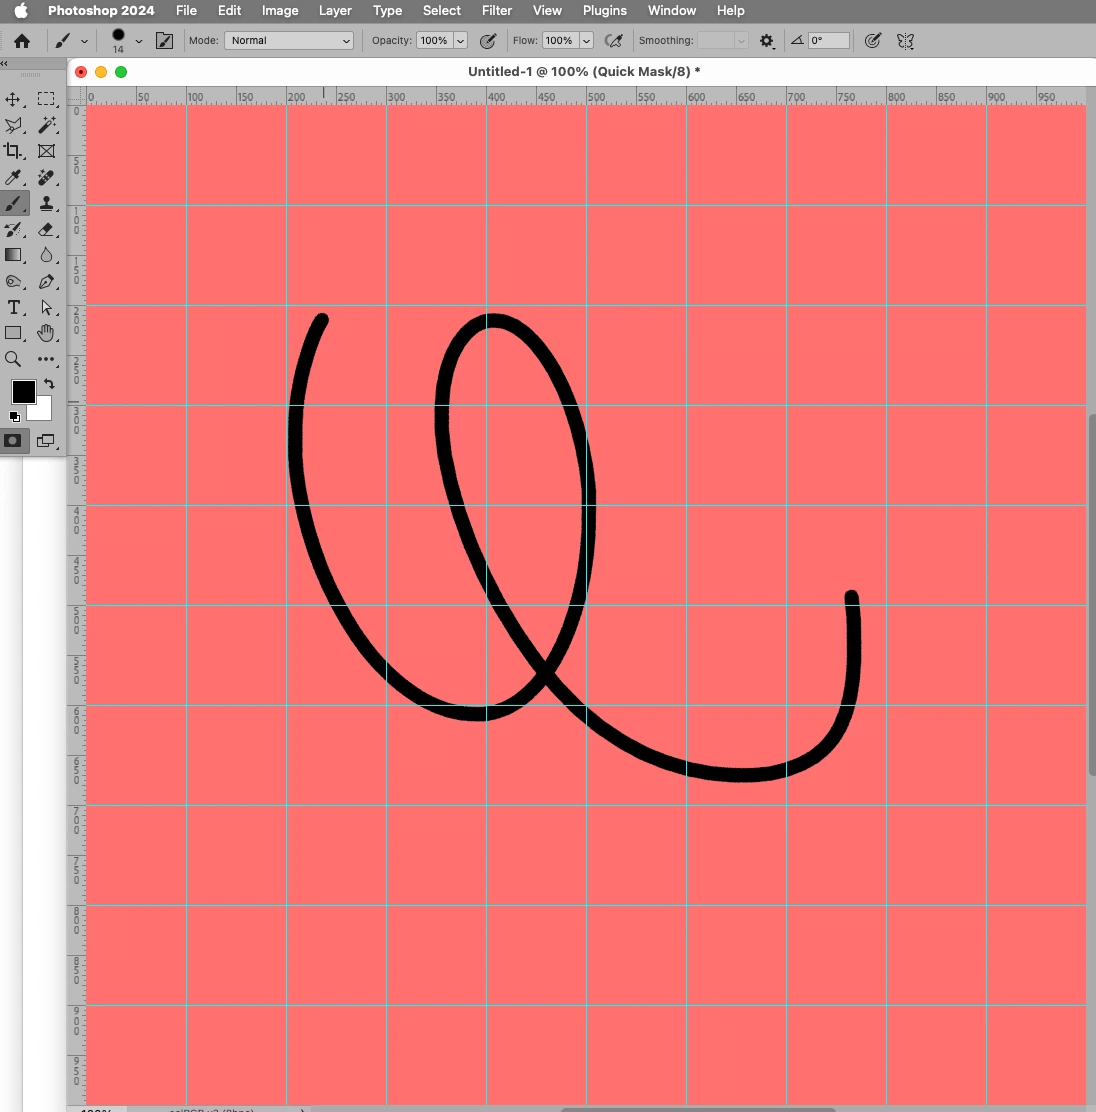Open the Help menu
The image size is (1096, 1112).
pos(730,11)
